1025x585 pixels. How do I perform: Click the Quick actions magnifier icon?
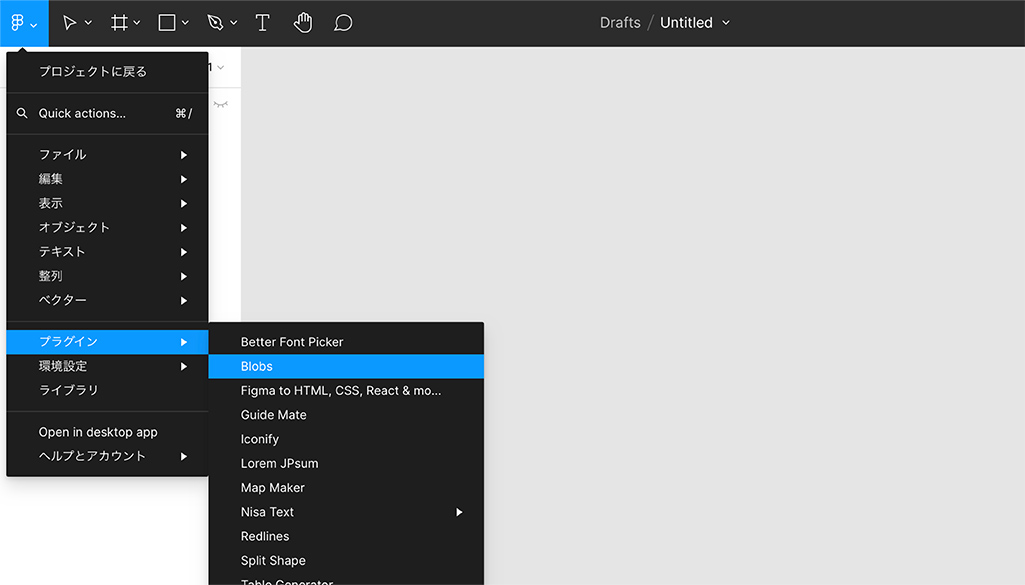tap(22, 113)
